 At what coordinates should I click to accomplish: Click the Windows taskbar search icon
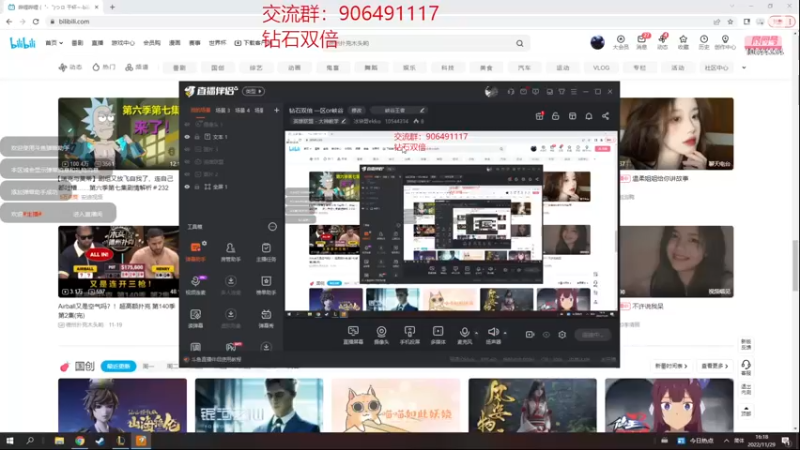pyautogui.click(x=30, y=440)
